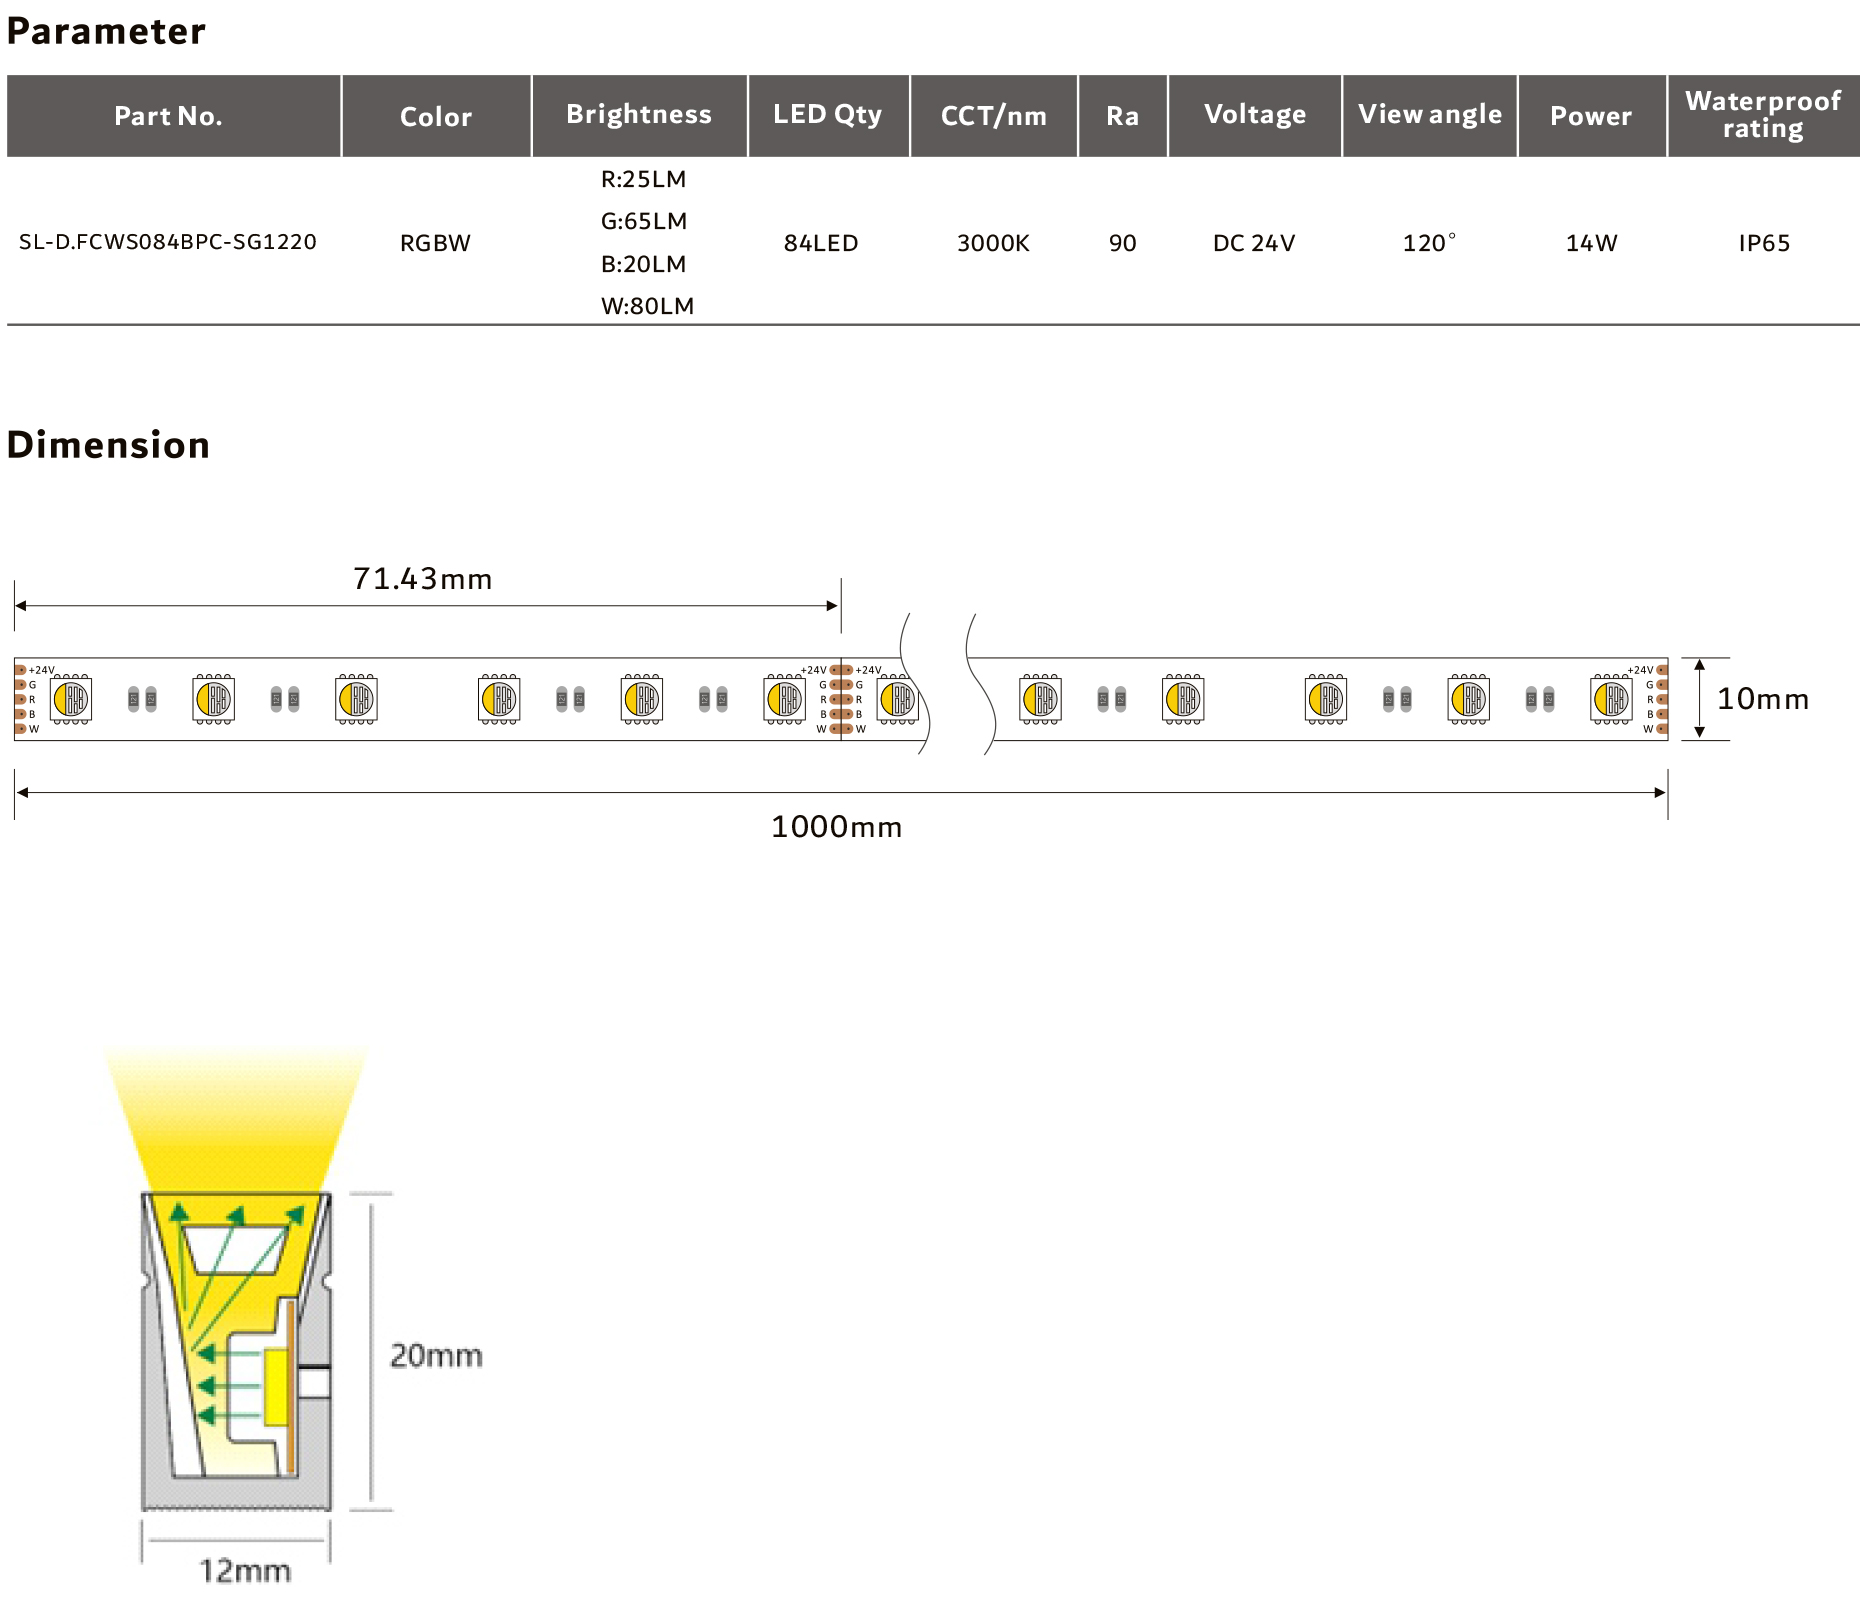Click the 71.43mm dimension label
Screen dimensions: 1860x1616
point(422,579)
